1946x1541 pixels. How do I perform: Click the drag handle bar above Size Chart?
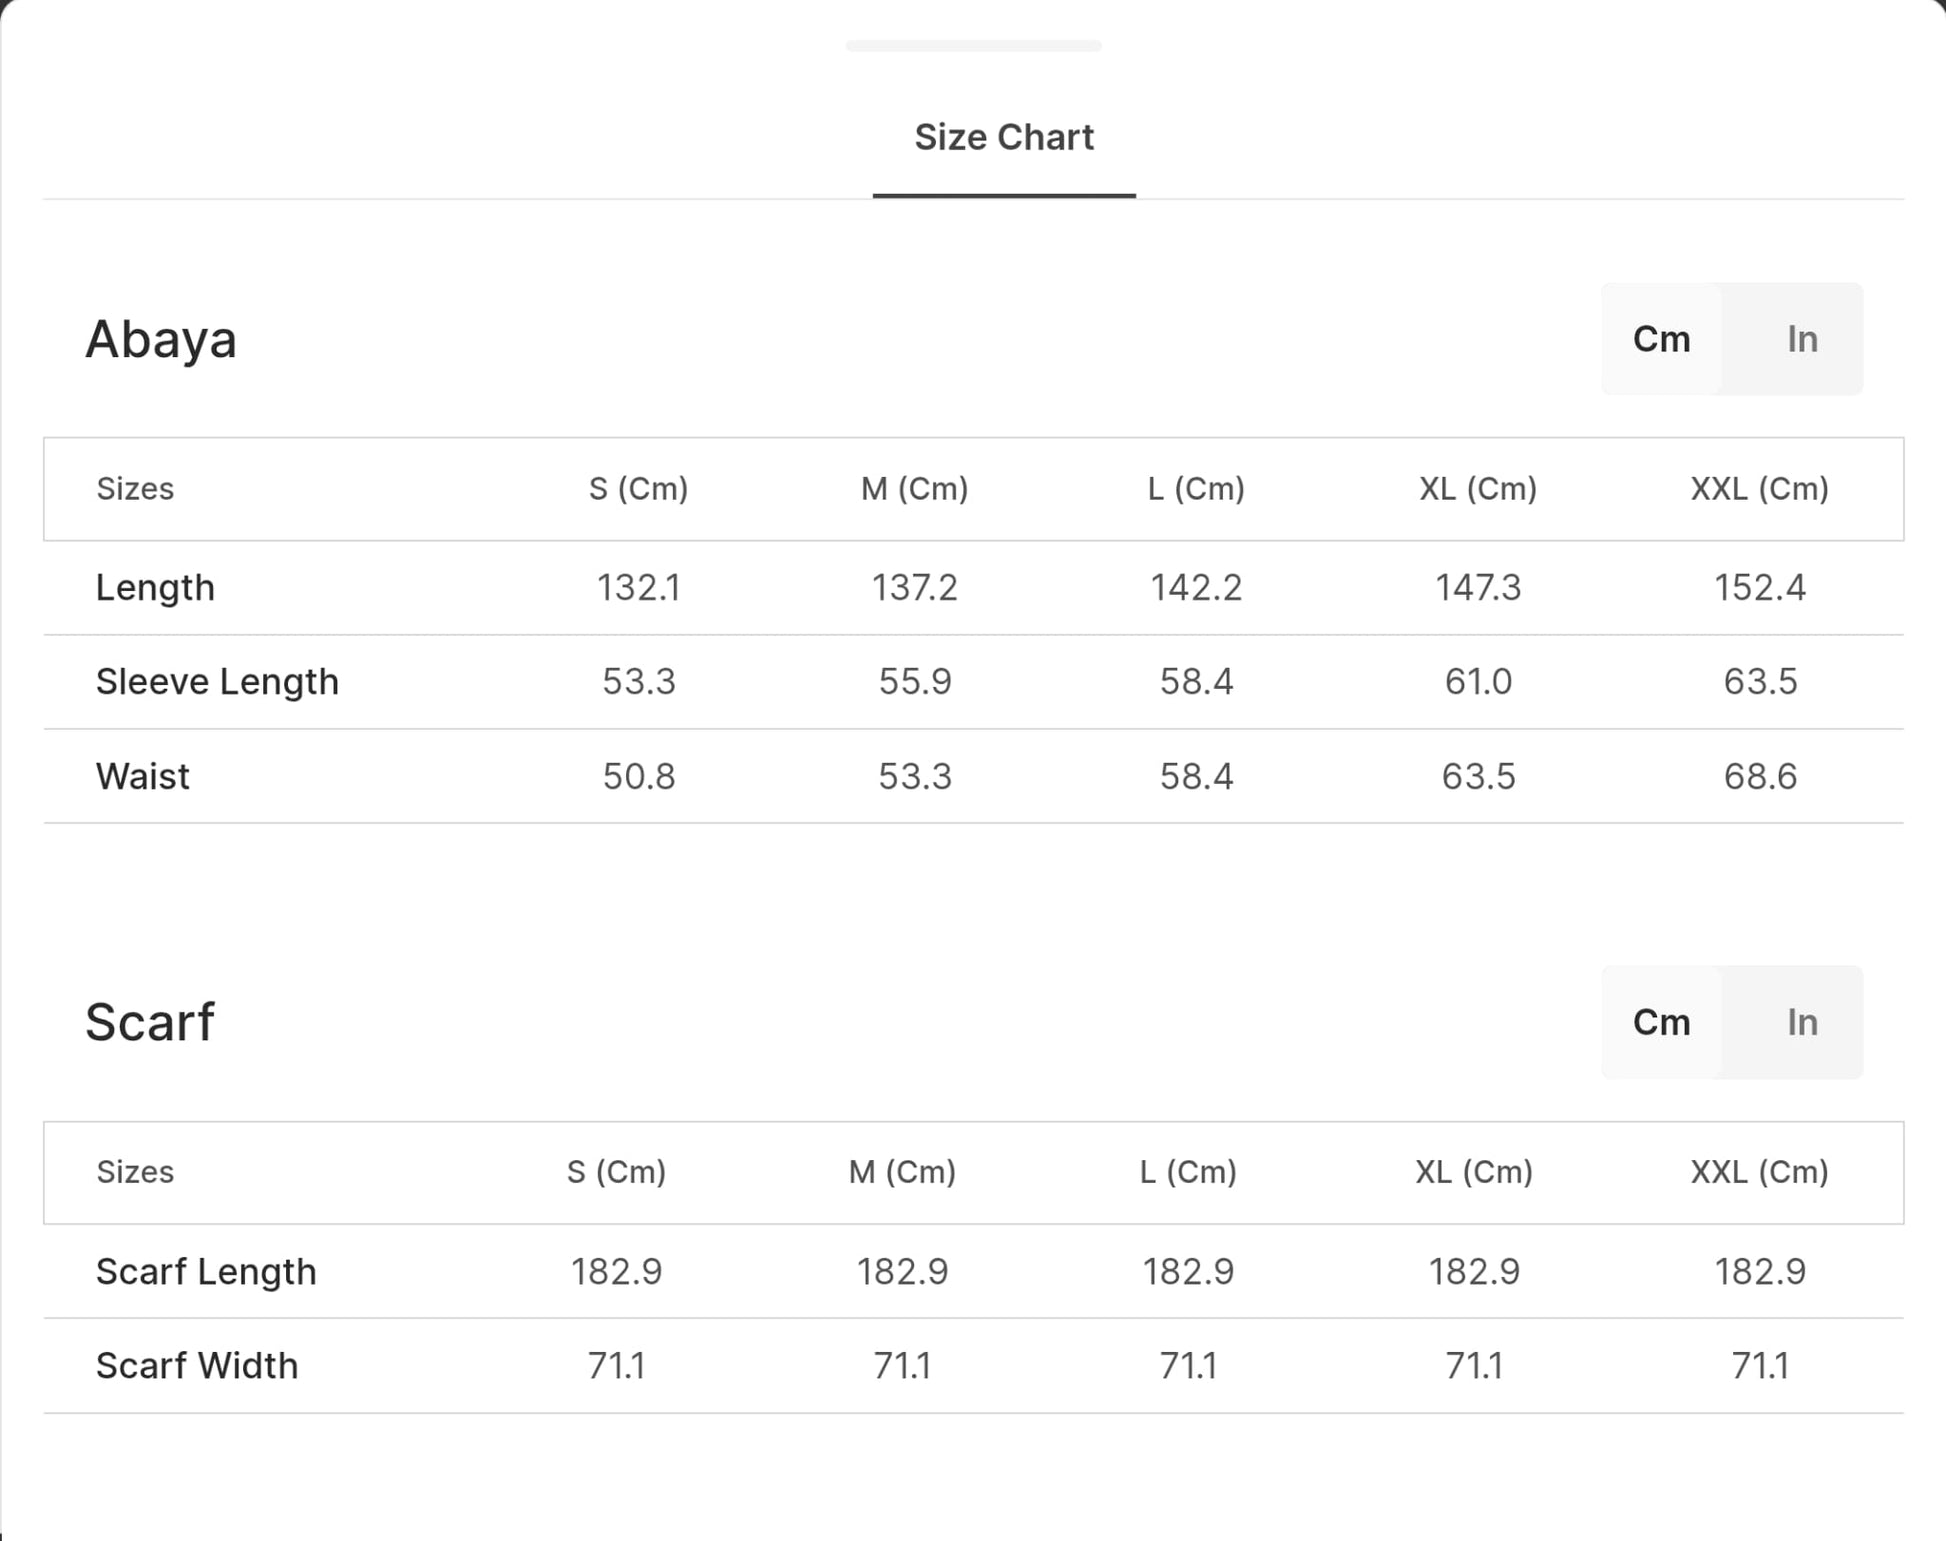[973, 46]
